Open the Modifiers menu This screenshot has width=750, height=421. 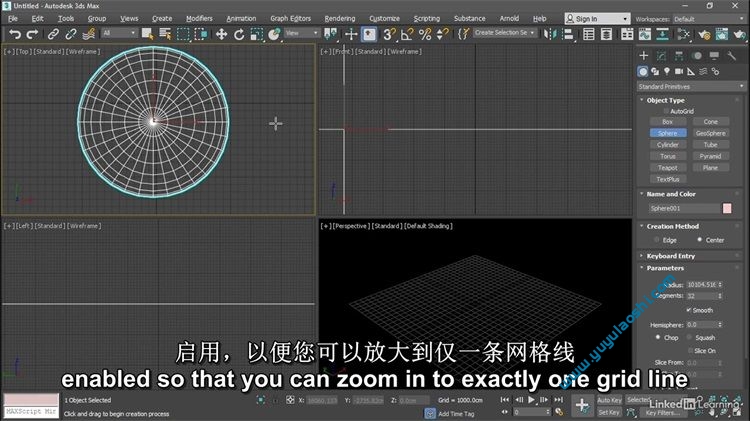point(199,18)
